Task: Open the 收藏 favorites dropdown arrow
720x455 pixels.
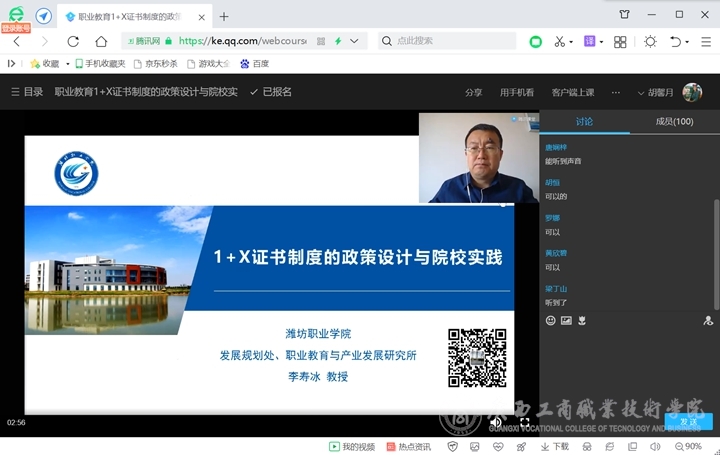Action: click(x=67, y=64)
